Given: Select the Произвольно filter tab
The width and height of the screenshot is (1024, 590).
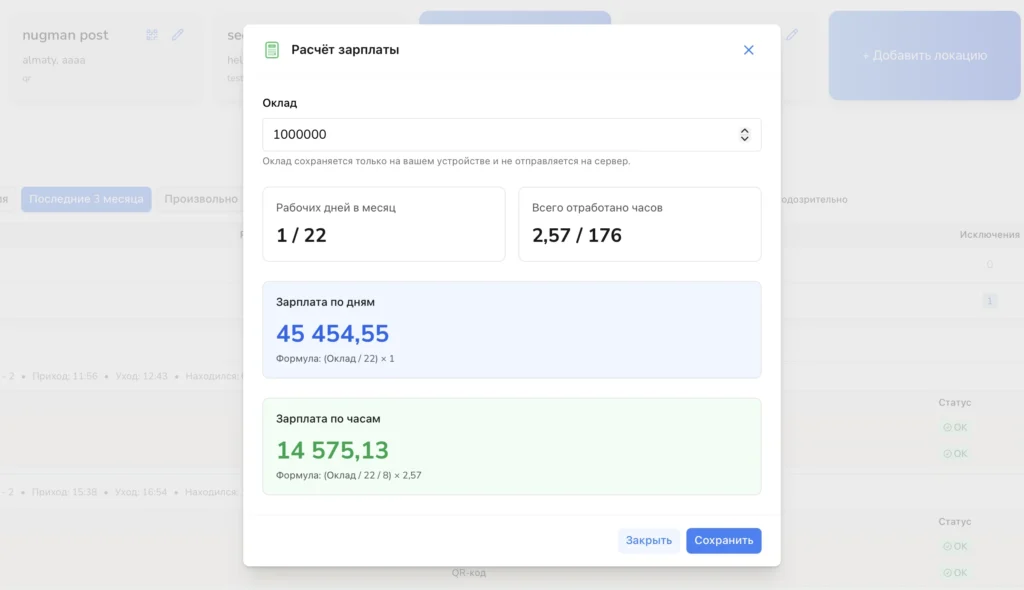Looking at the screenshot, I should 201,199.
